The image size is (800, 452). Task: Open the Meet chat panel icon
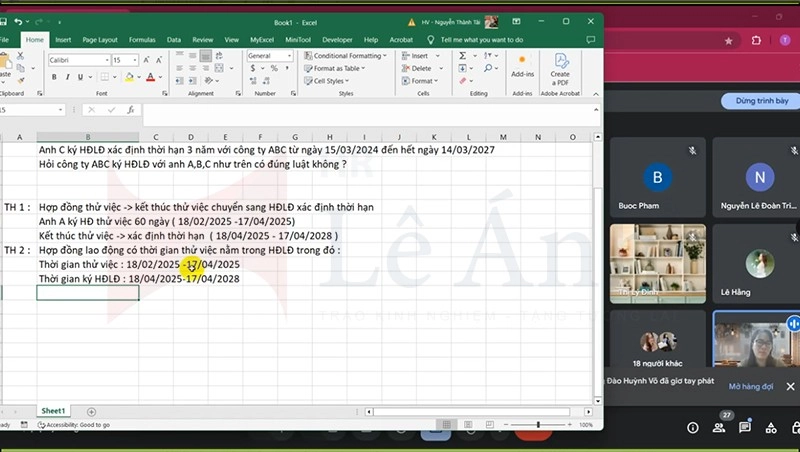(x=745, y=427)
